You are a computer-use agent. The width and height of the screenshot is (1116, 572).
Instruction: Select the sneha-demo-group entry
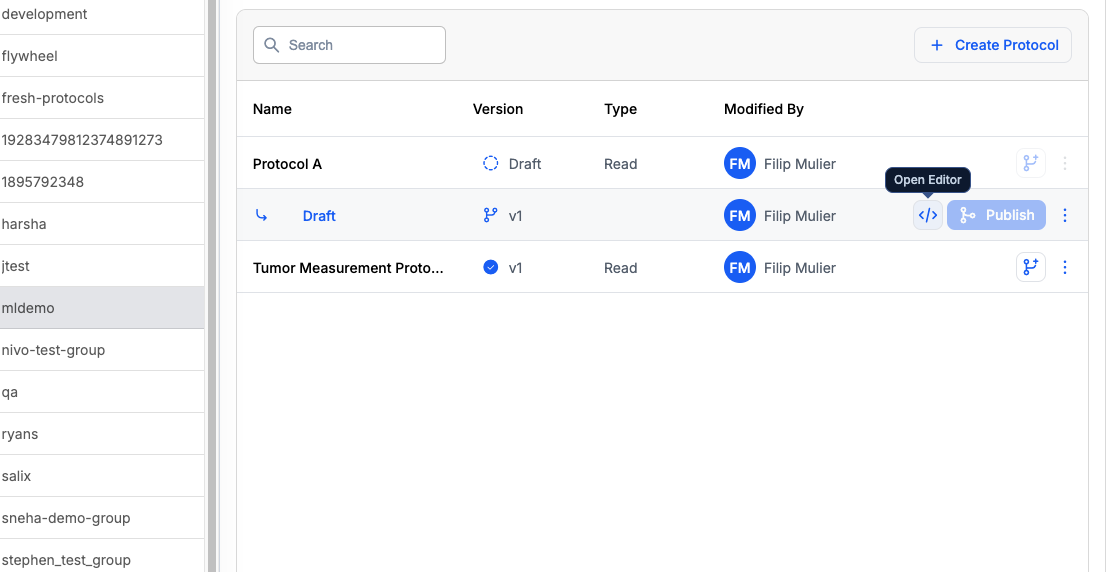[x=102, y=518]
